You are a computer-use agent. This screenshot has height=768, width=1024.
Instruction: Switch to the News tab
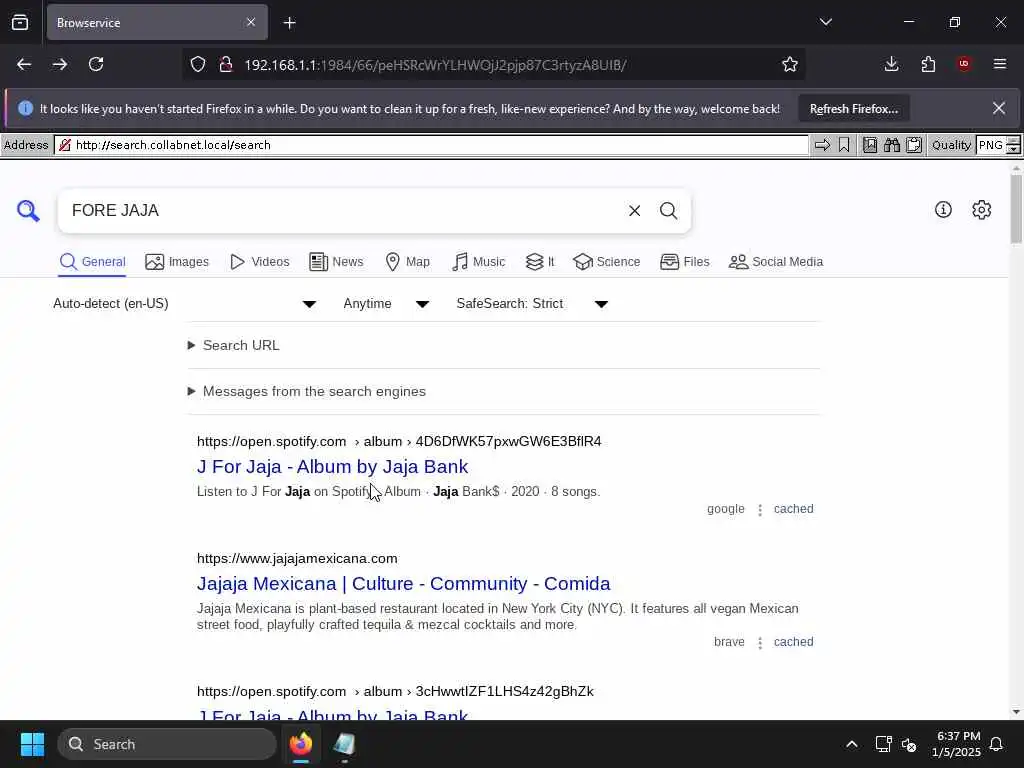tap(336, 262)
